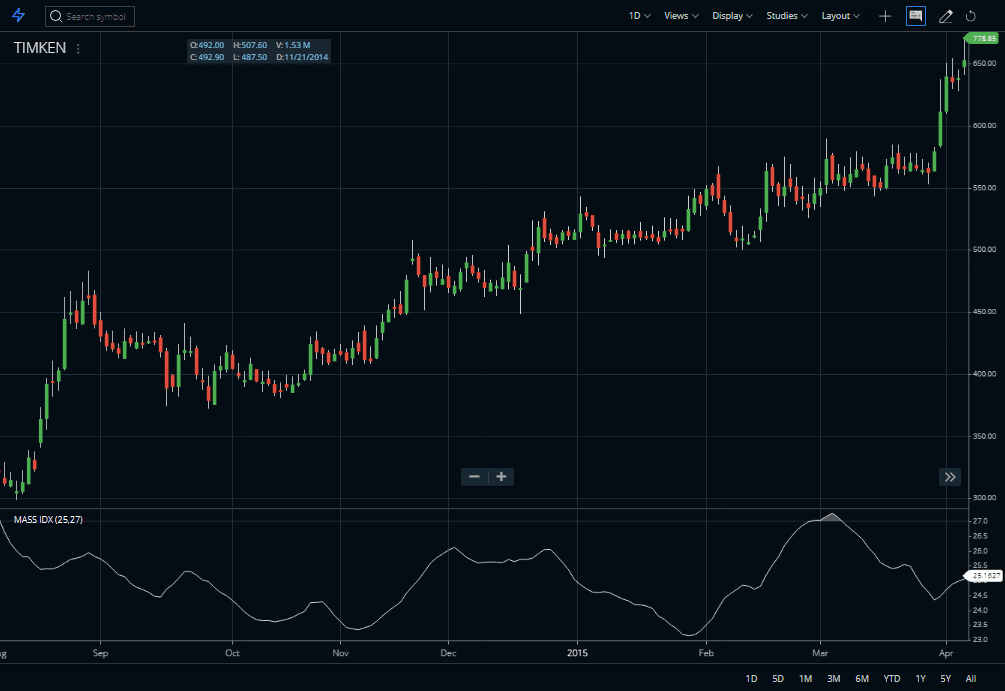Viewport: 1005px width, 691px height.
Task: Select the pencil drawing tool
Action: (945, 16)
